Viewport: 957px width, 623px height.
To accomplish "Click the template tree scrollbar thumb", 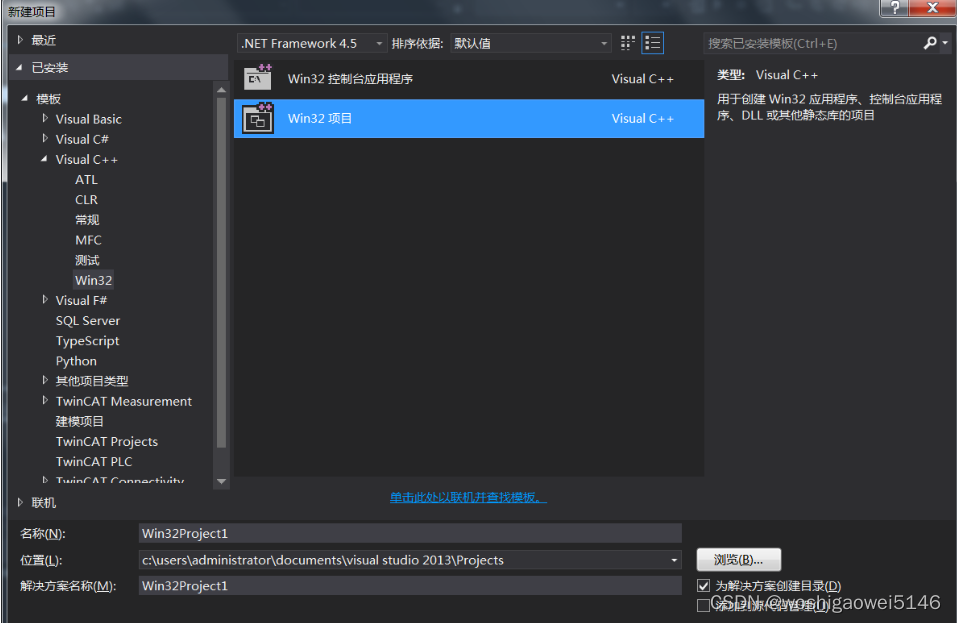I will (222, 273).
